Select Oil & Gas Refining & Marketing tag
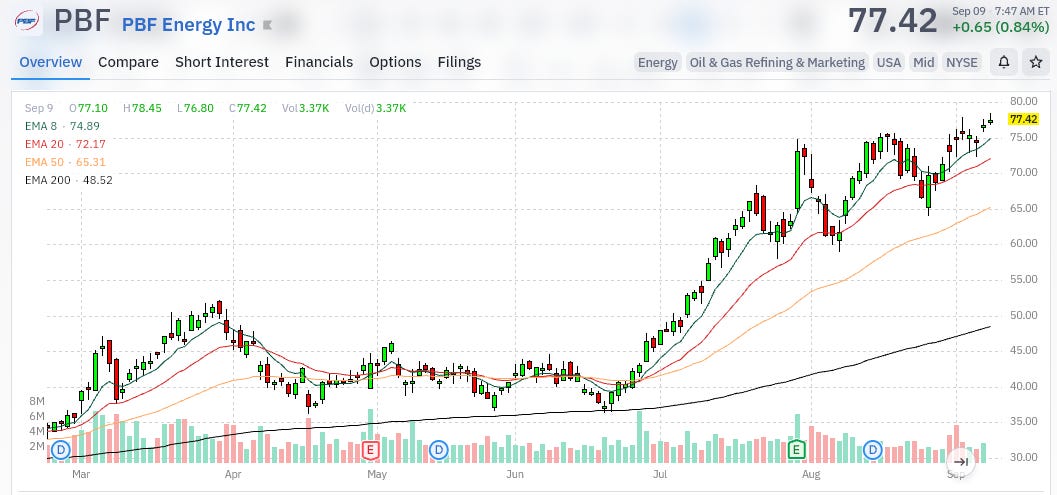This screenshot has height=495, width=1057. 777,63
